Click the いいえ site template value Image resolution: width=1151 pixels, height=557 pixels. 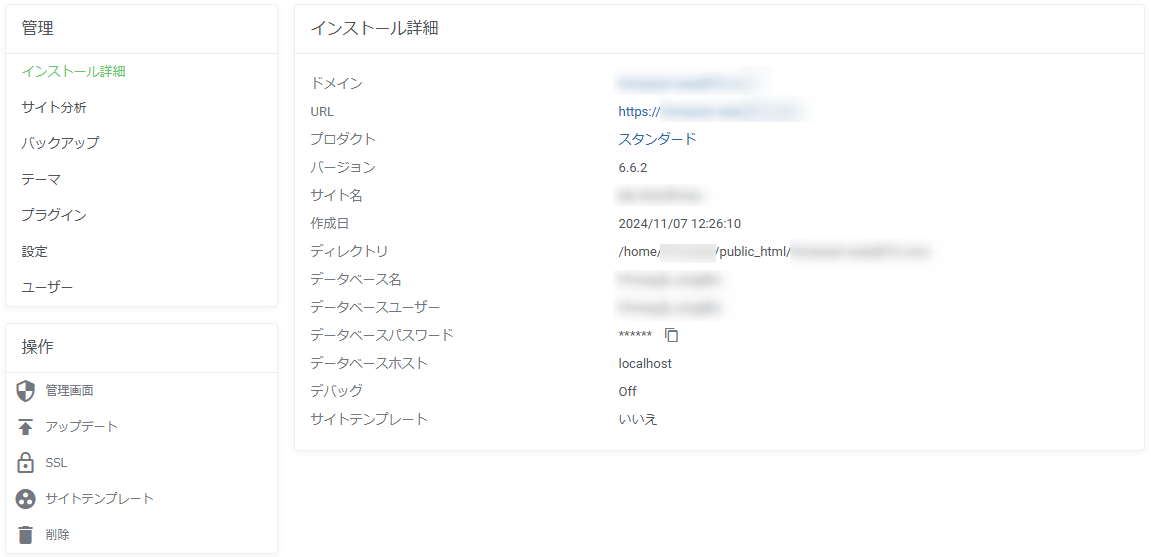click(x=638, y=420)
